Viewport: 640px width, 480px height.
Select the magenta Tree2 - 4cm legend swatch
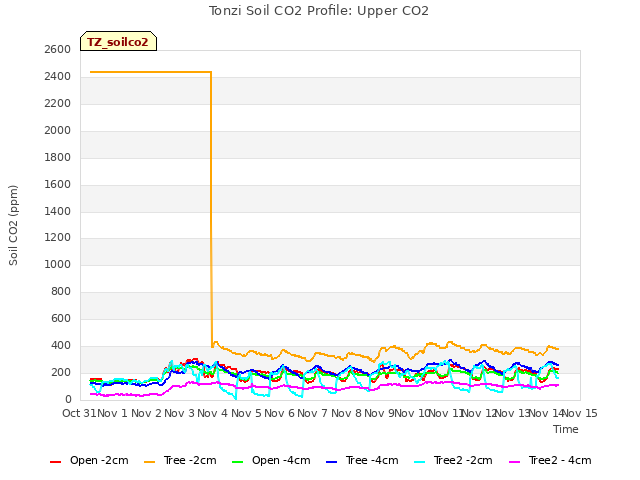pos(515,462)
